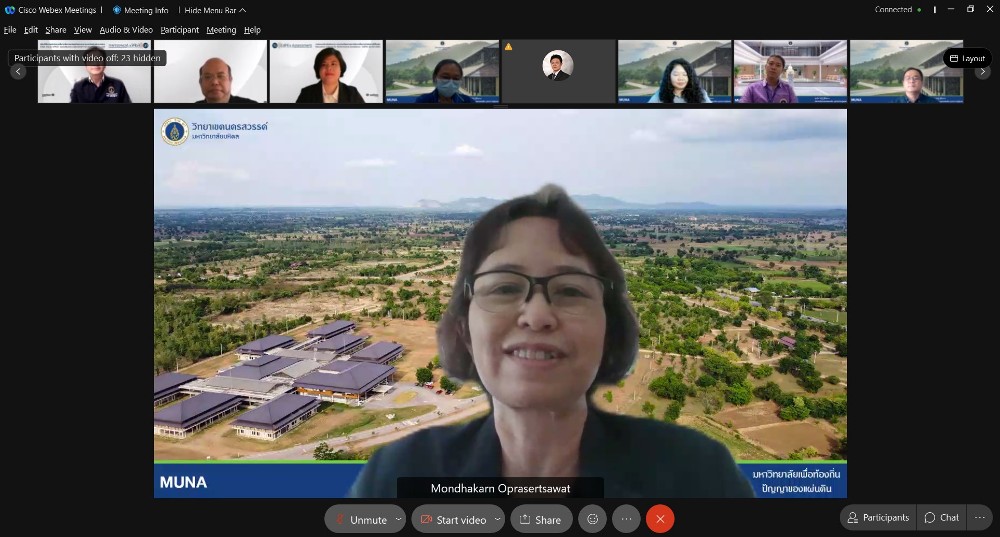Expand video options arrow next to Start video
1000x537 pixels.
pos(497,519)
